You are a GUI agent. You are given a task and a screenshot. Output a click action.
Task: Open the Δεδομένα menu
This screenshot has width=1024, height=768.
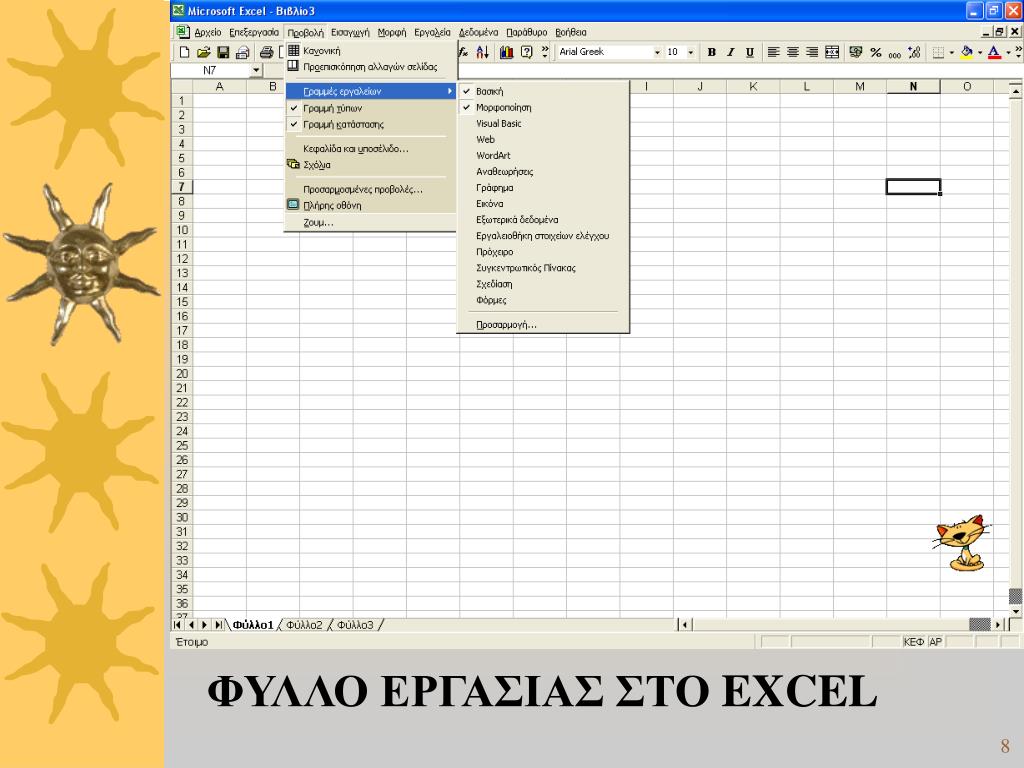coord(479,32)
